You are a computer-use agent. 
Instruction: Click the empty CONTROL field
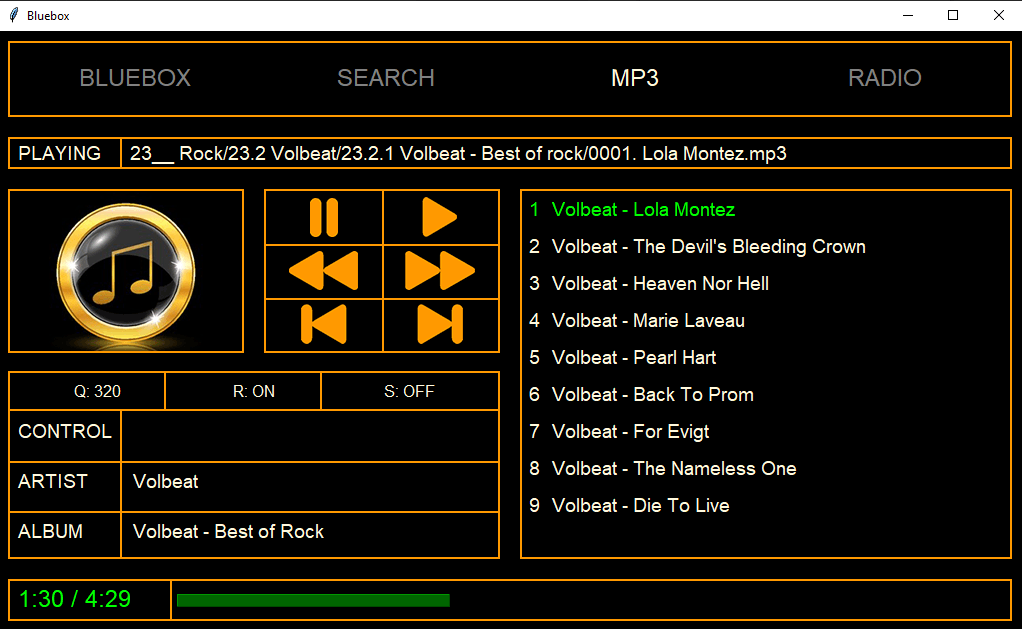pos(310,436)
